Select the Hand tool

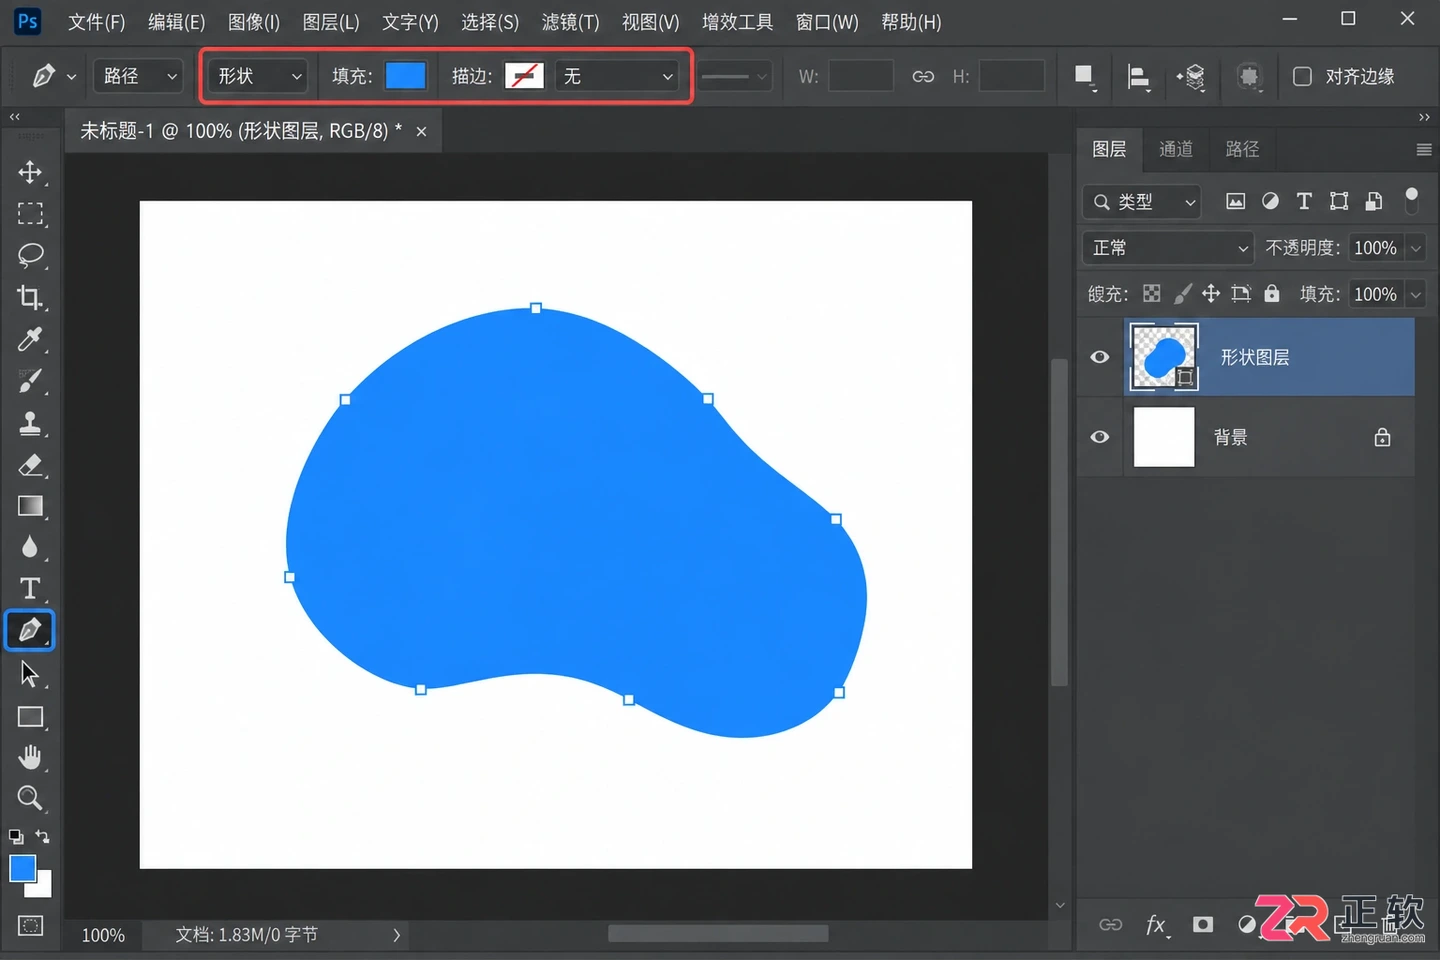pyautogui.click(x=30, y=757)
